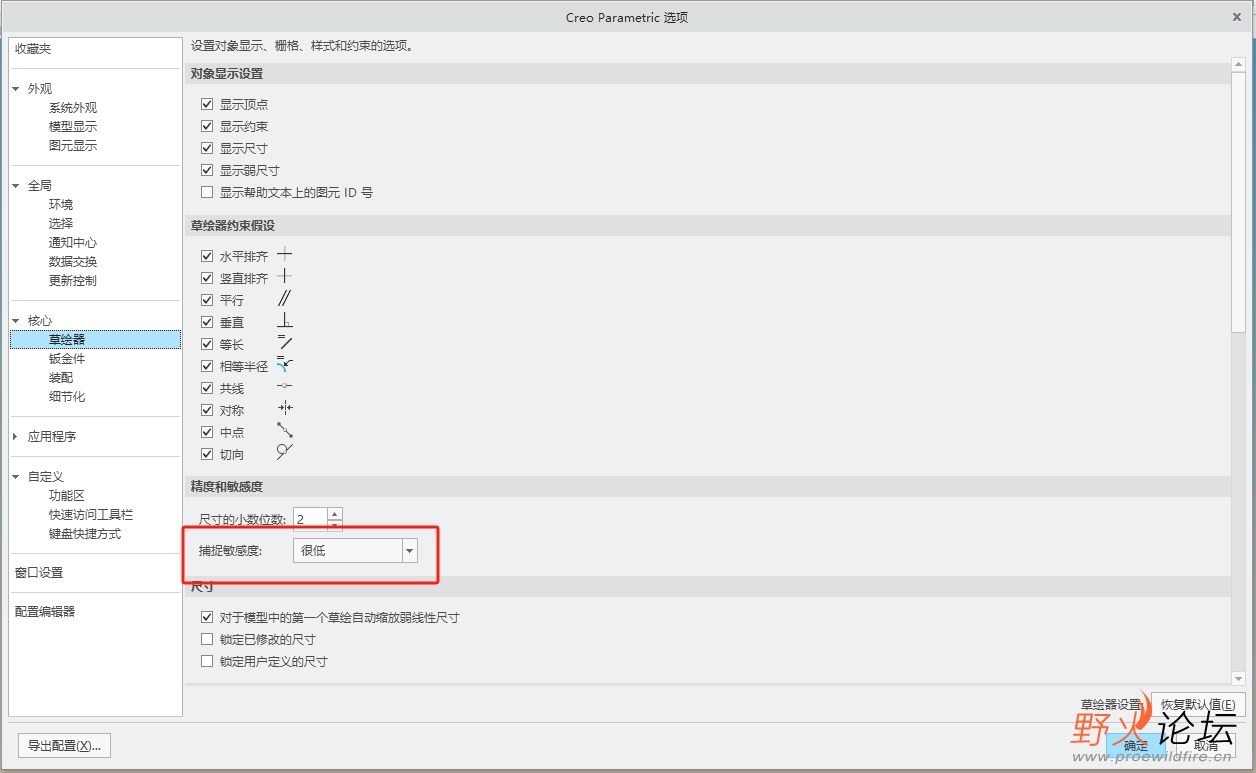
Task: Click 恢复默认值 button
Action: [x=1199, y=704]
